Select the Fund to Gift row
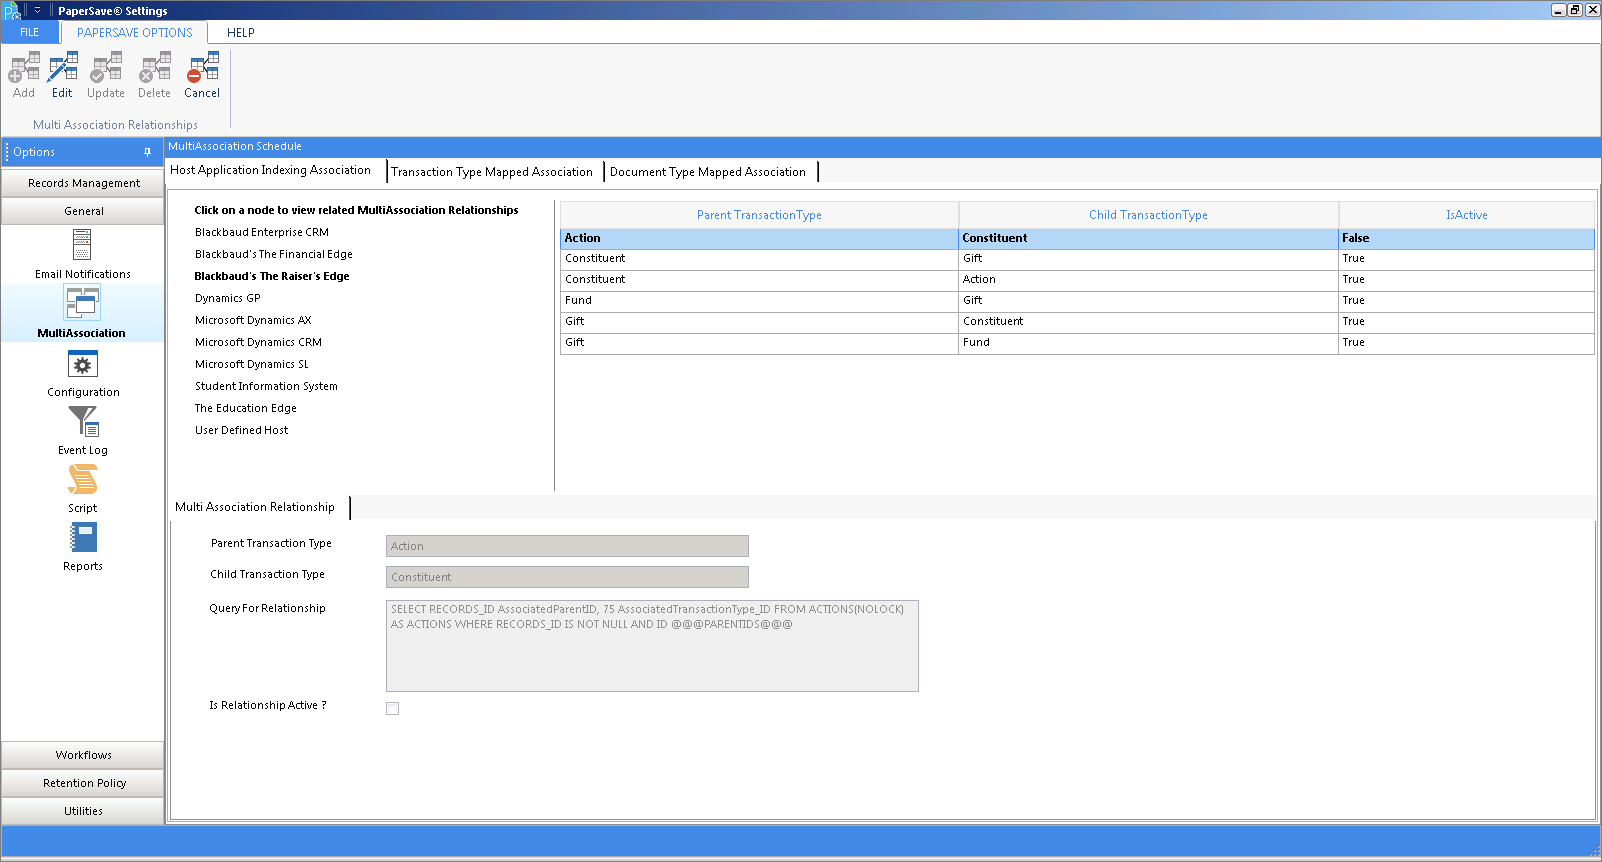 pyautogui.click(x=1077, y=301)
